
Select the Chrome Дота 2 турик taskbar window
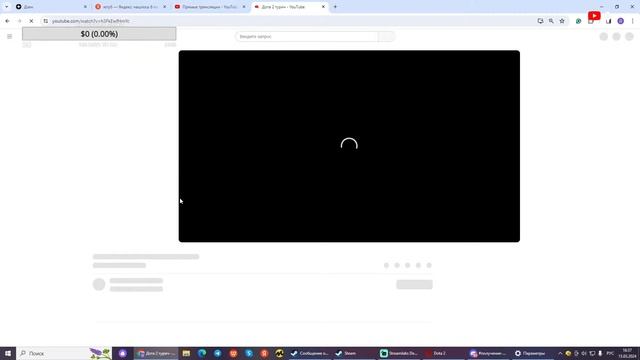[x=156, y=353]
